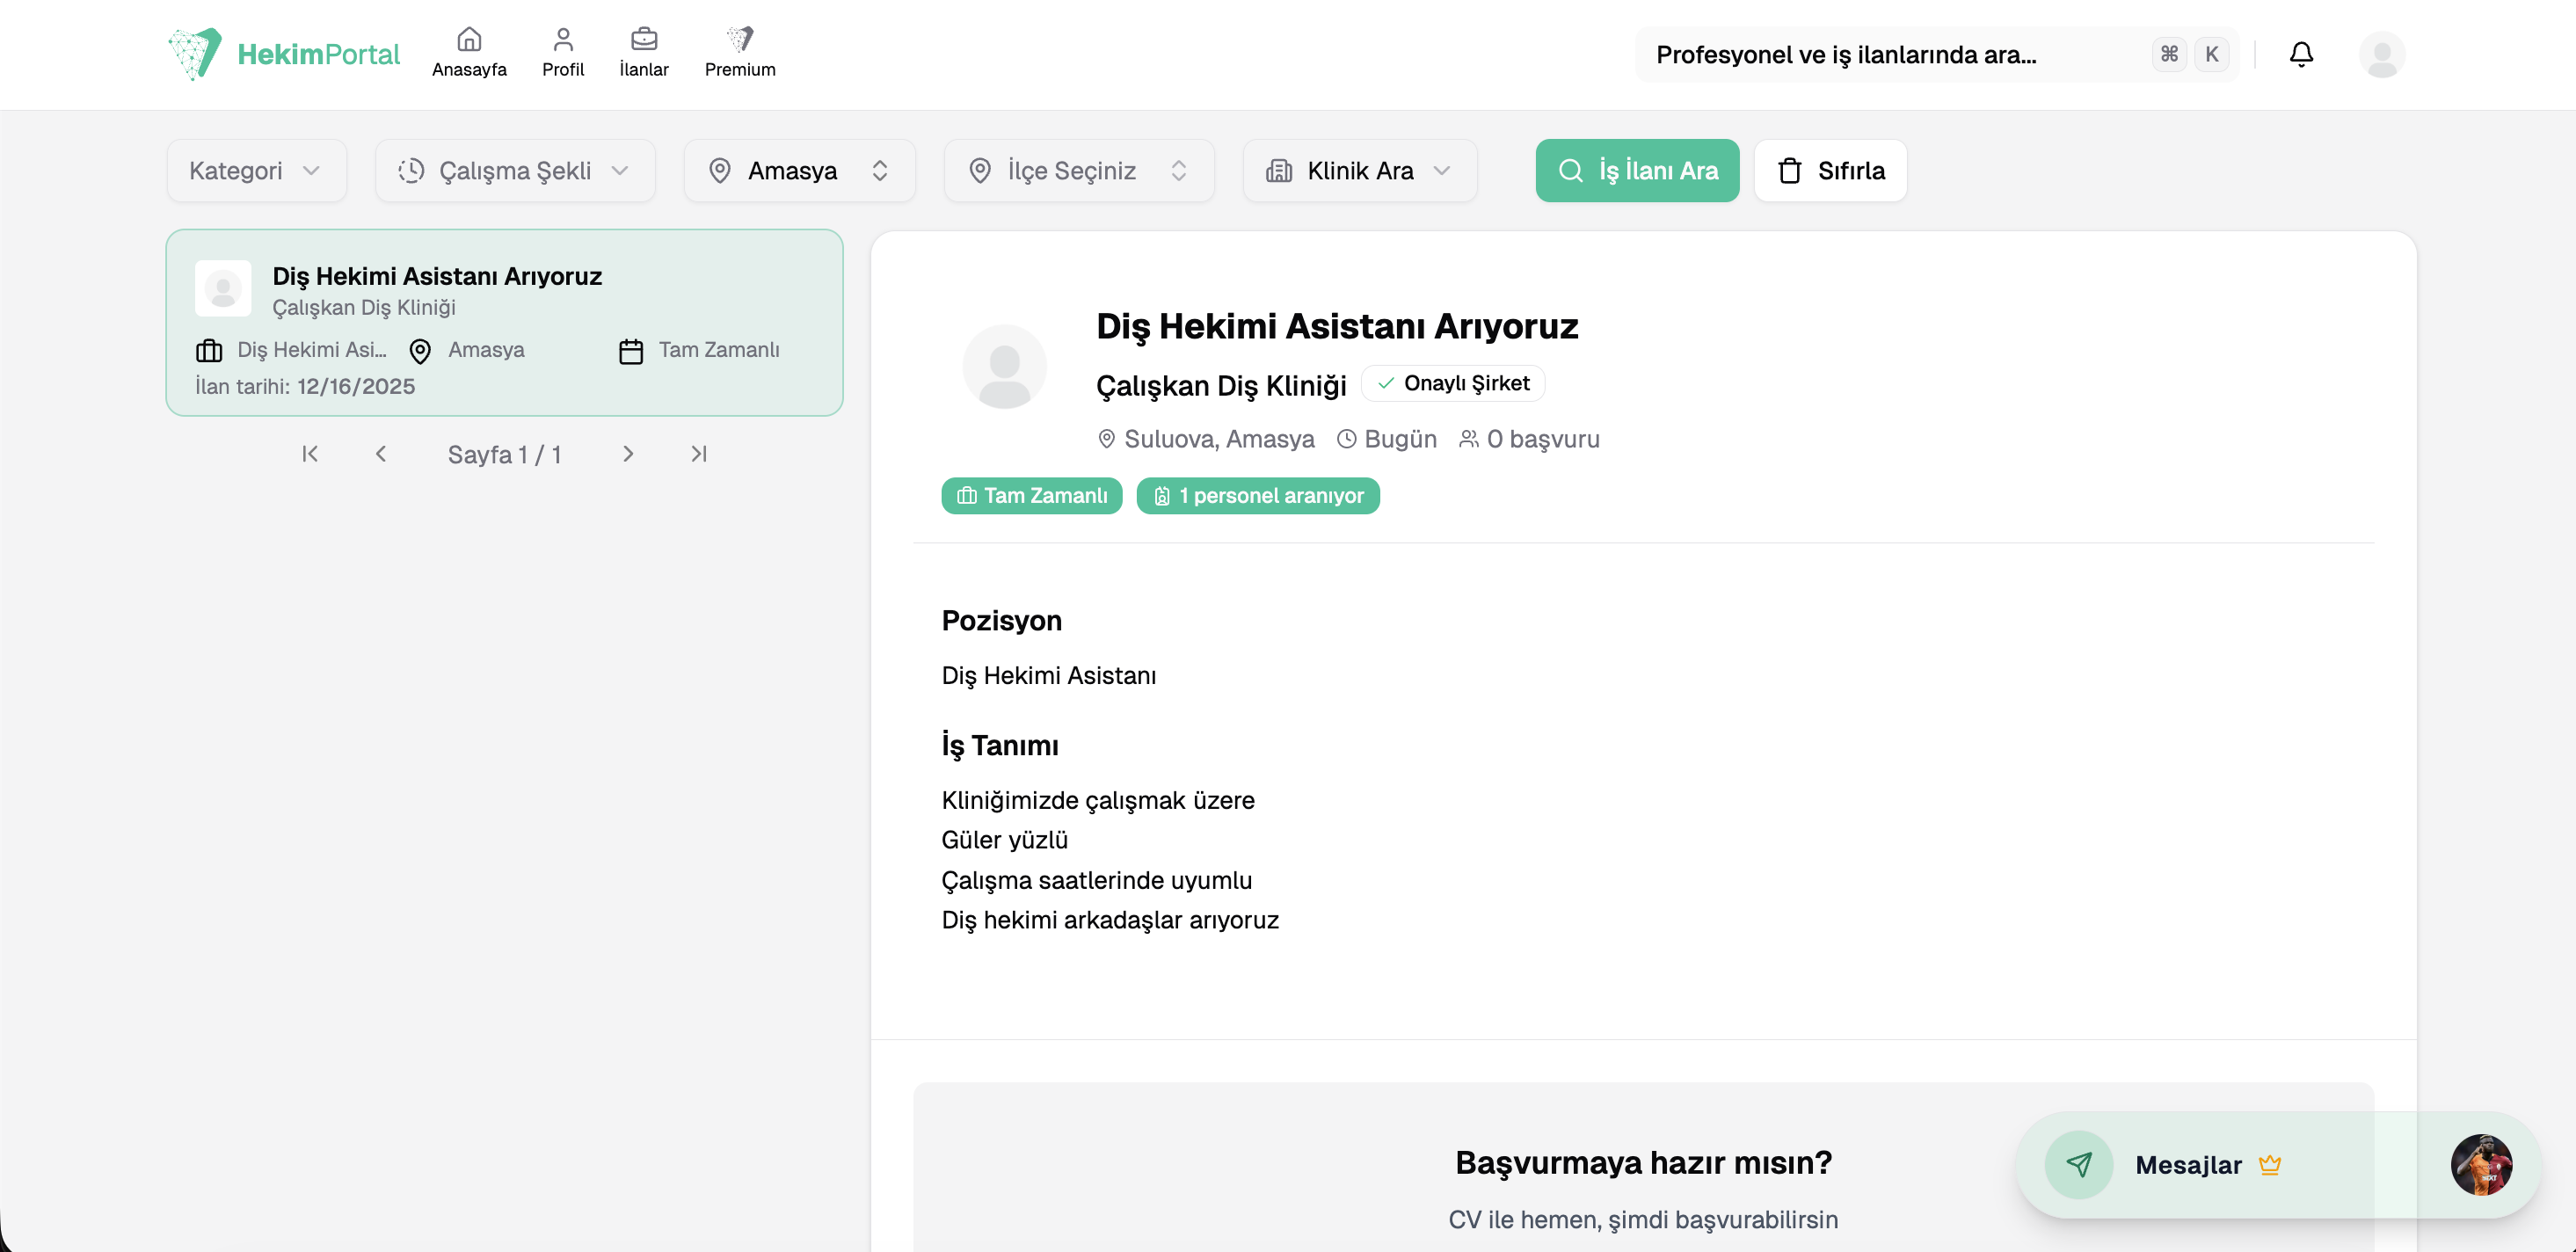2576x1252 pixels.
Task: Open the İlçe Seçiniz selector
Action: [x=1078, y=171]
